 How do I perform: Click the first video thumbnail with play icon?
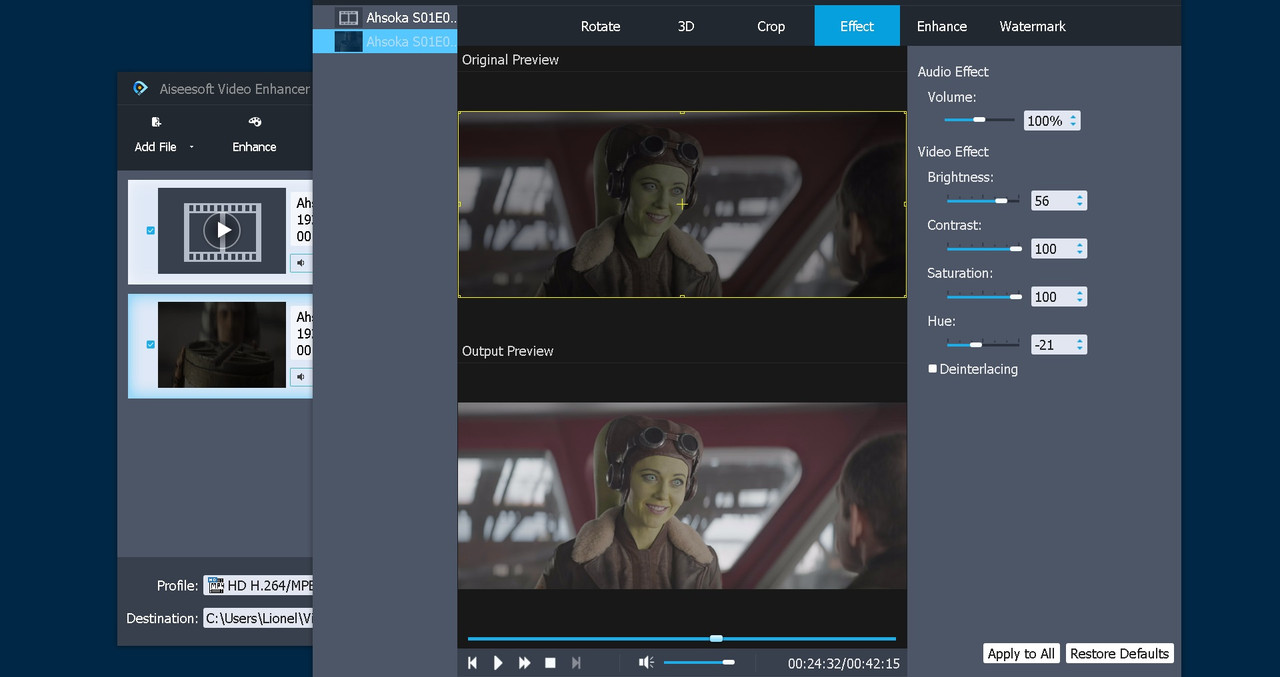tap(222, 230)
